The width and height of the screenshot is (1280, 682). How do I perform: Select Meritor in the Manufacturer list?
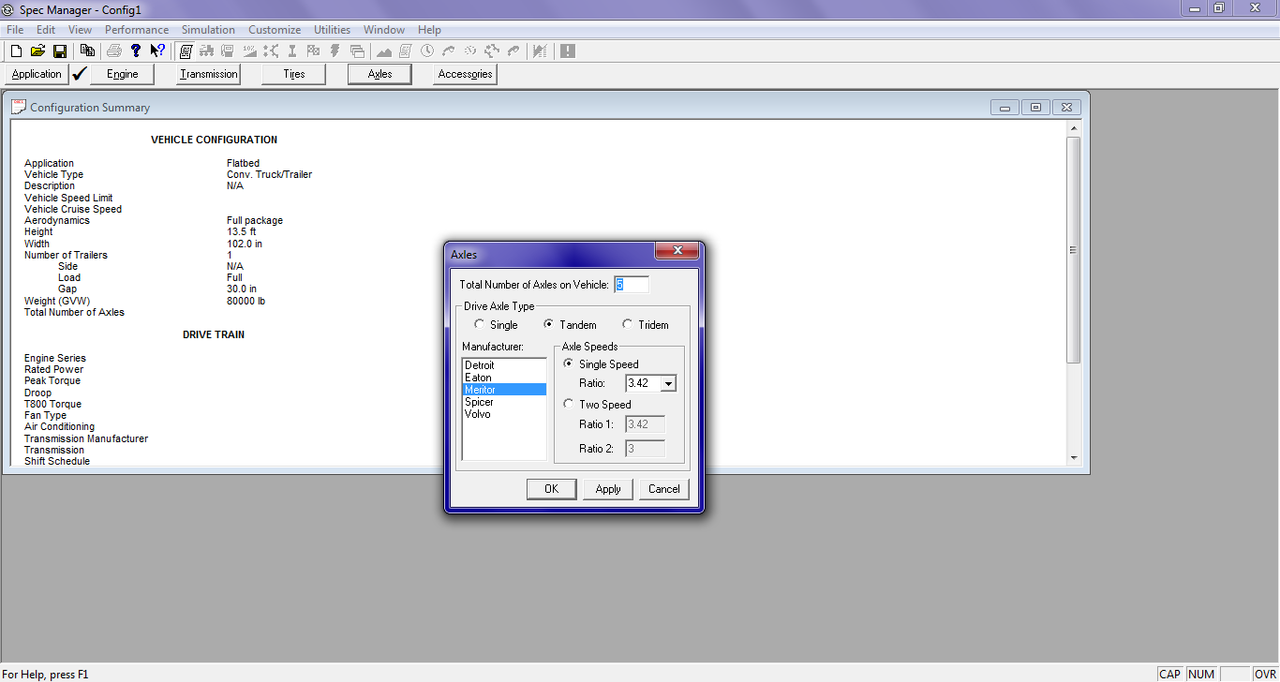(x=504, y=390)
